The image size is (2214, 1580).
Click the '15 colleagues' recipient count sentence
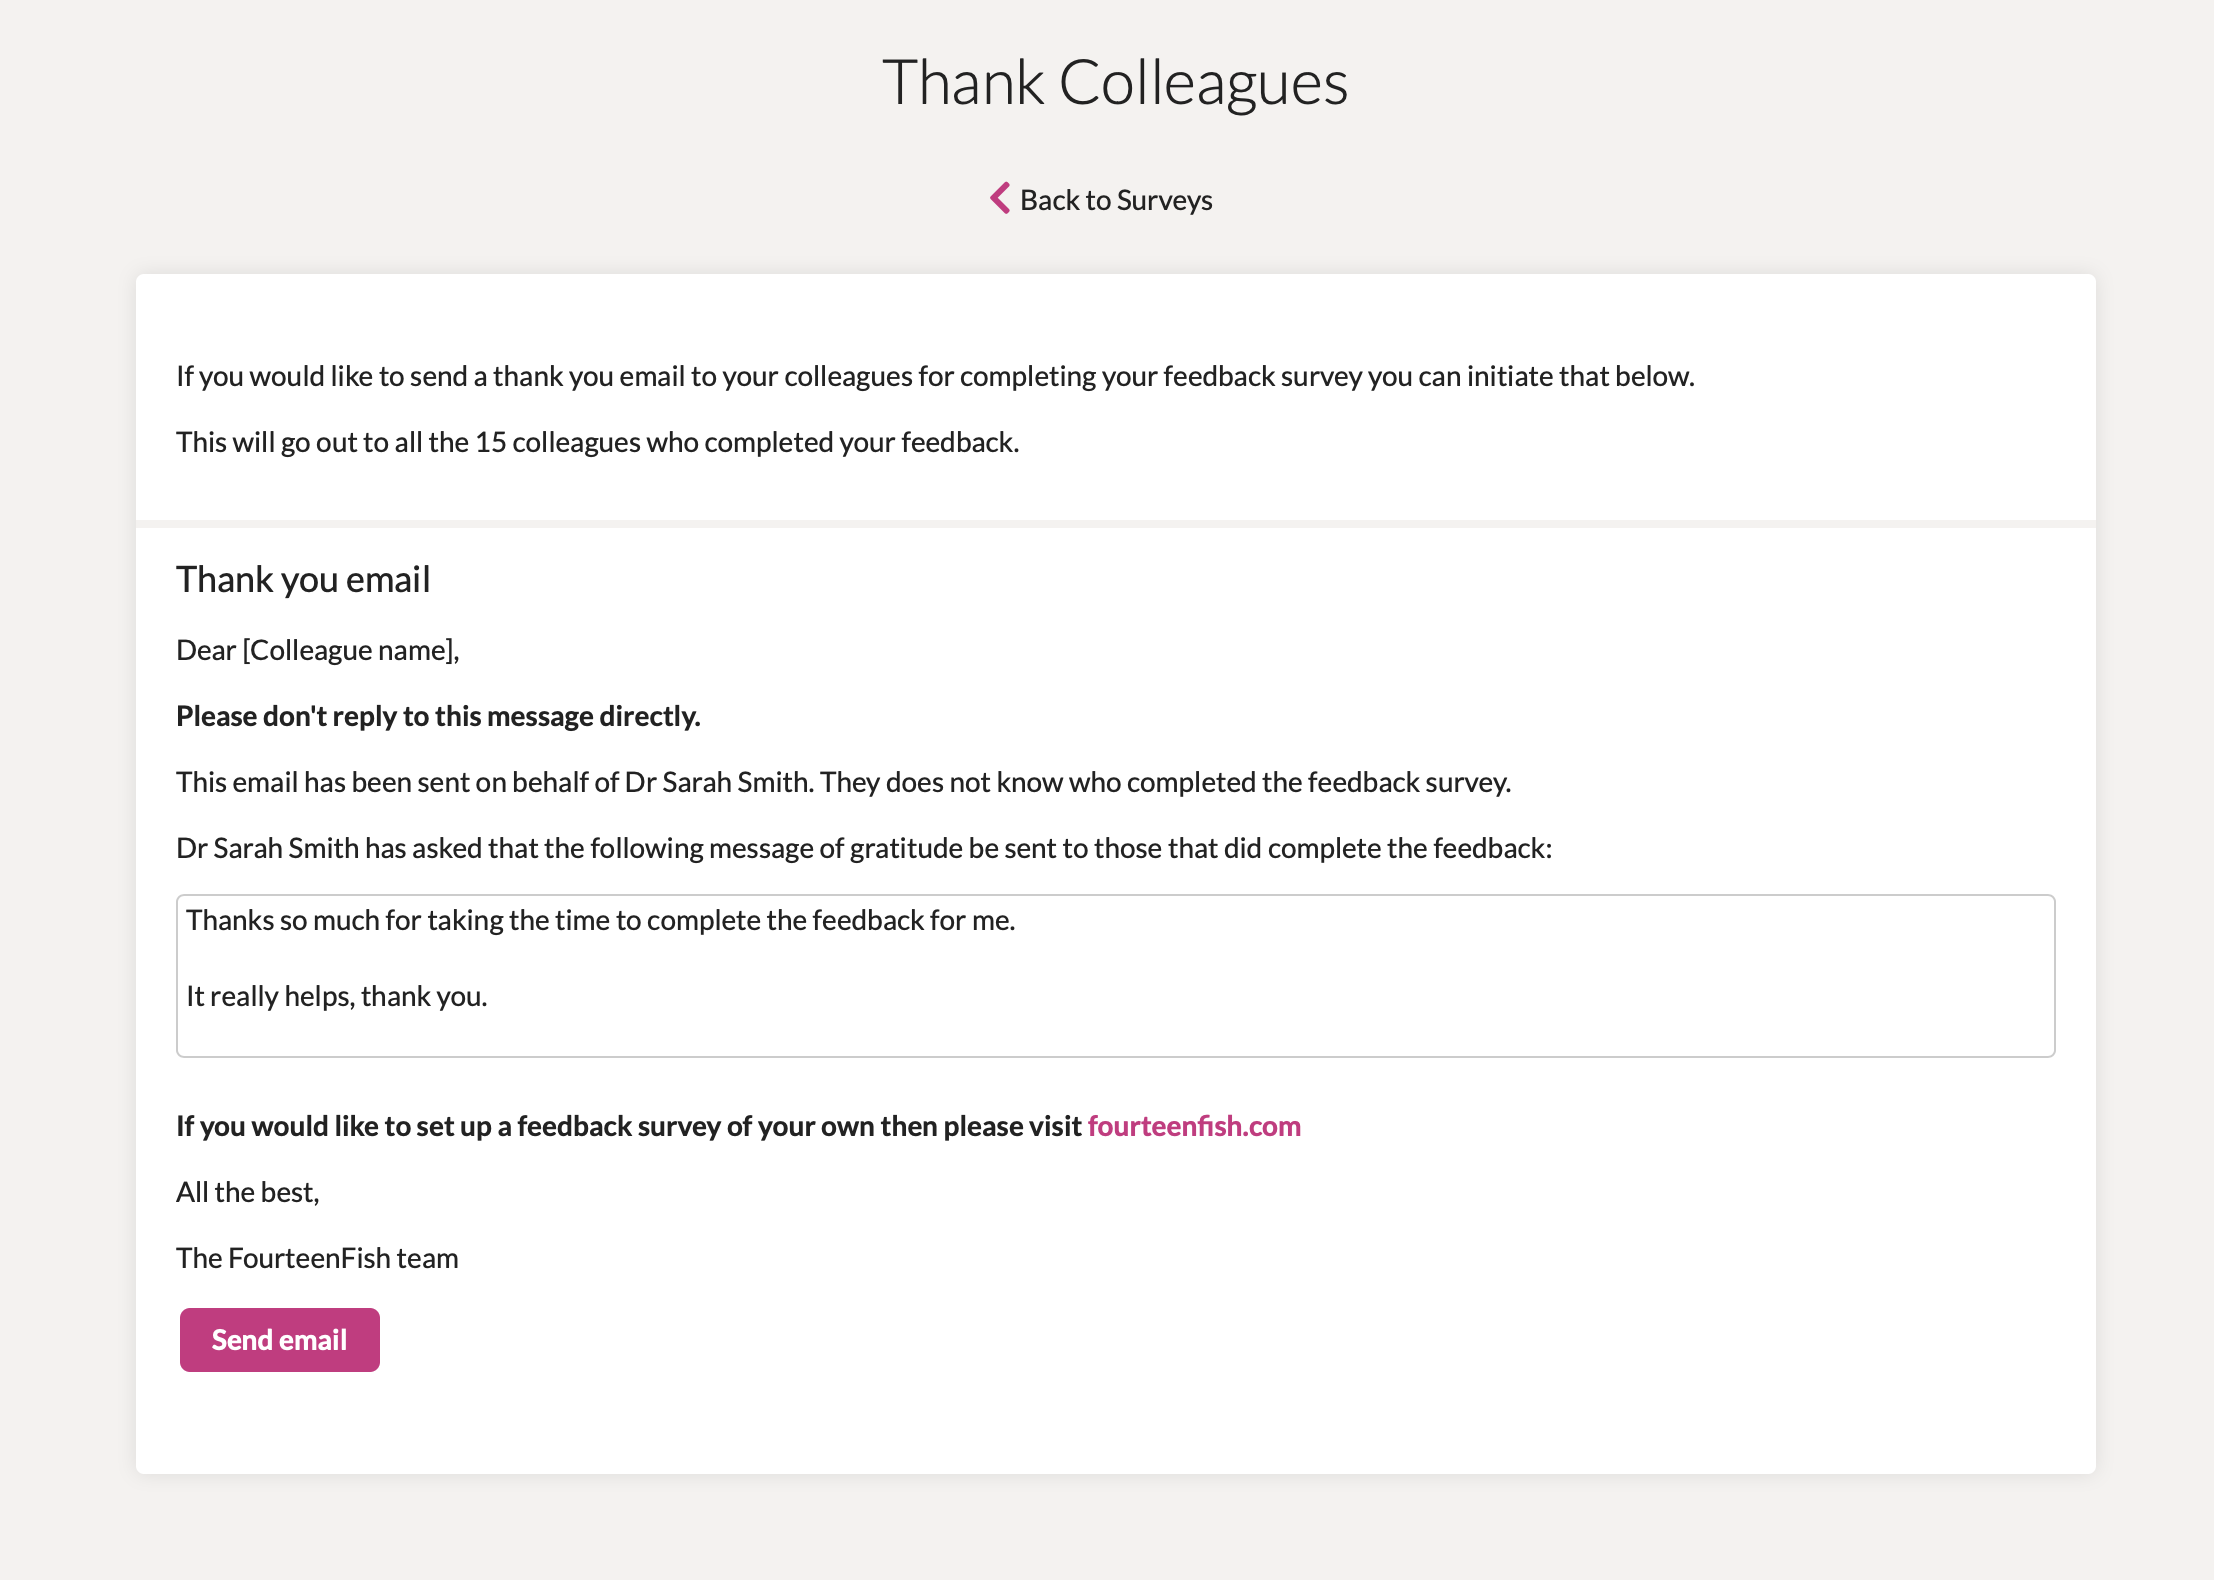[x=598, y=442]
